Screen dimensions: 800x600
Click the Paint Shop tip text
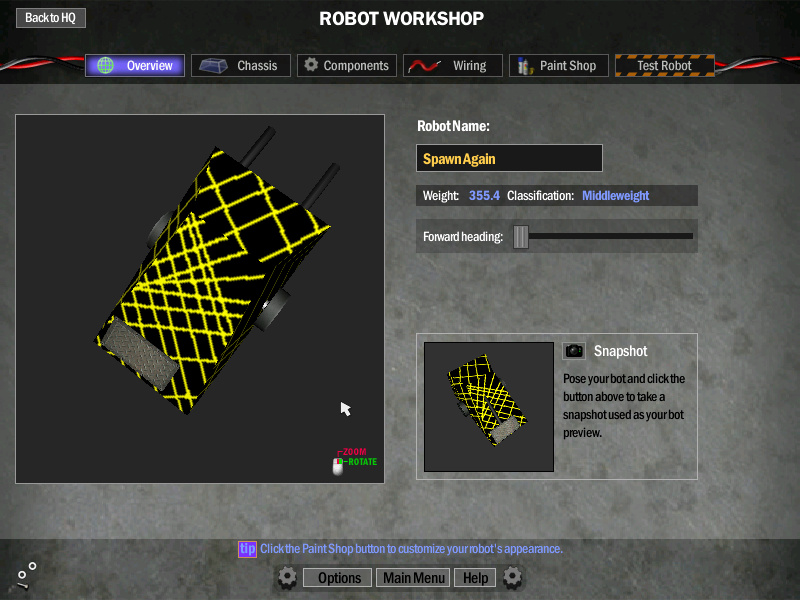(x=411, y=549)
